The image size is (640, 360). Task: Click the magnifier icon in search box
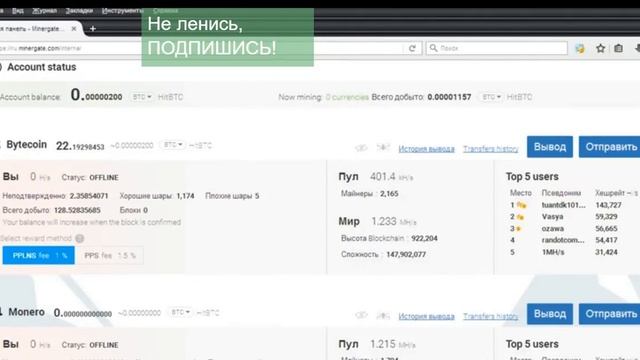(433, 48)
